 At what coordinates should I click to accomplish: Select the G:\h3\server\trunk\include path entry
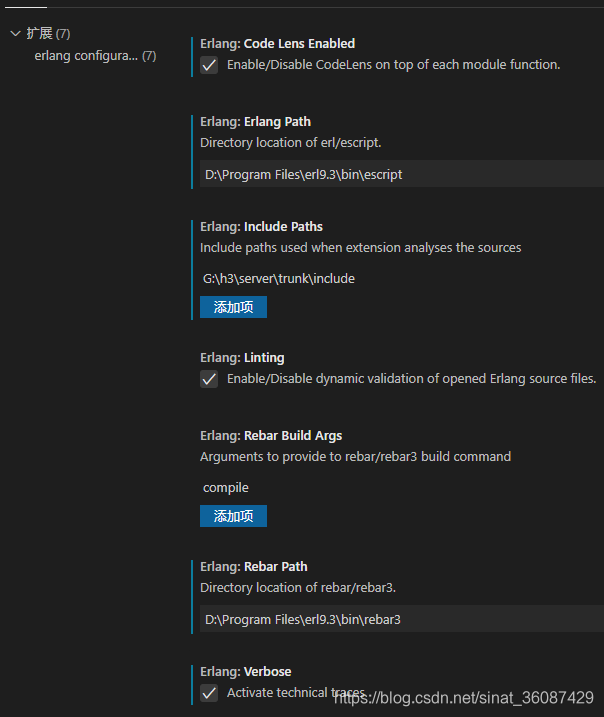click(278, 278)
